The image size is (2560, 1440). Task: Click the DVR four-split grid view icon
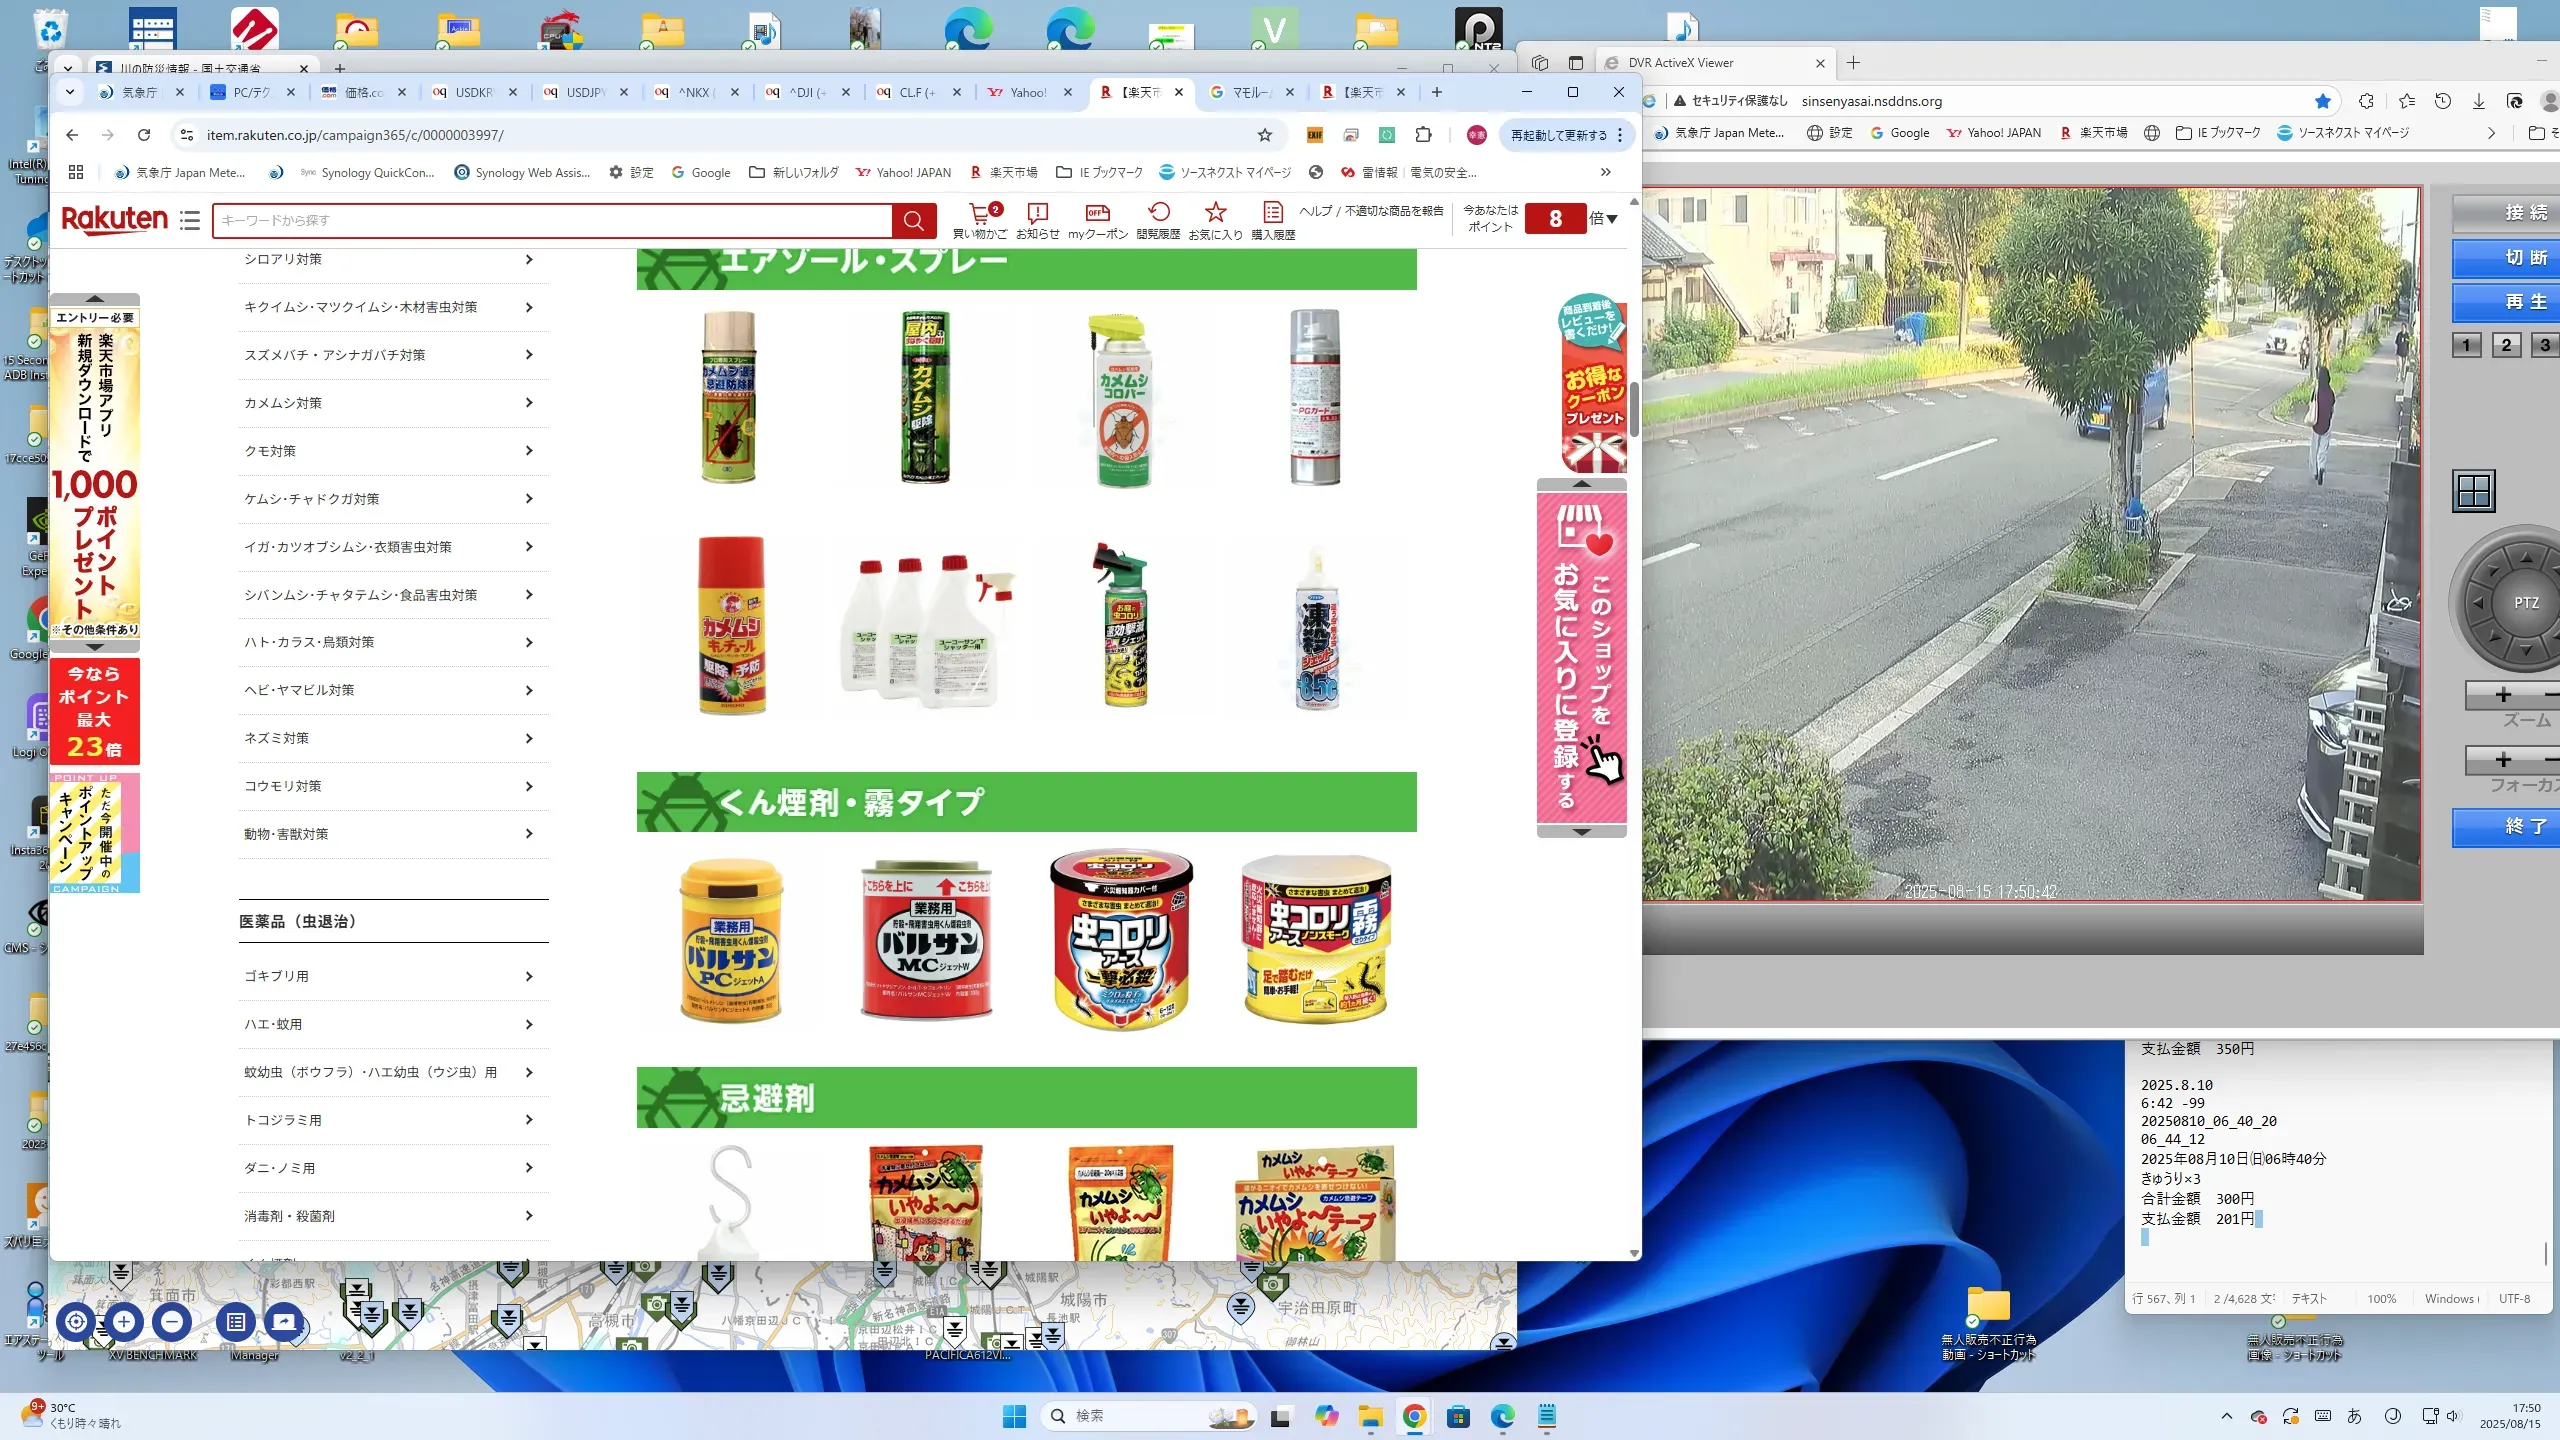coord(2474,491)
